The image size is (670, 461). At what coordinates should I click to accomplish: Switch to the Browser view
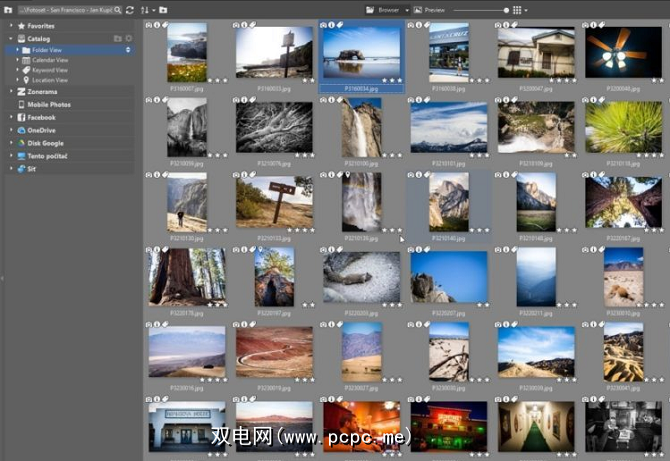pyautogui.click(x=385, y=9)
